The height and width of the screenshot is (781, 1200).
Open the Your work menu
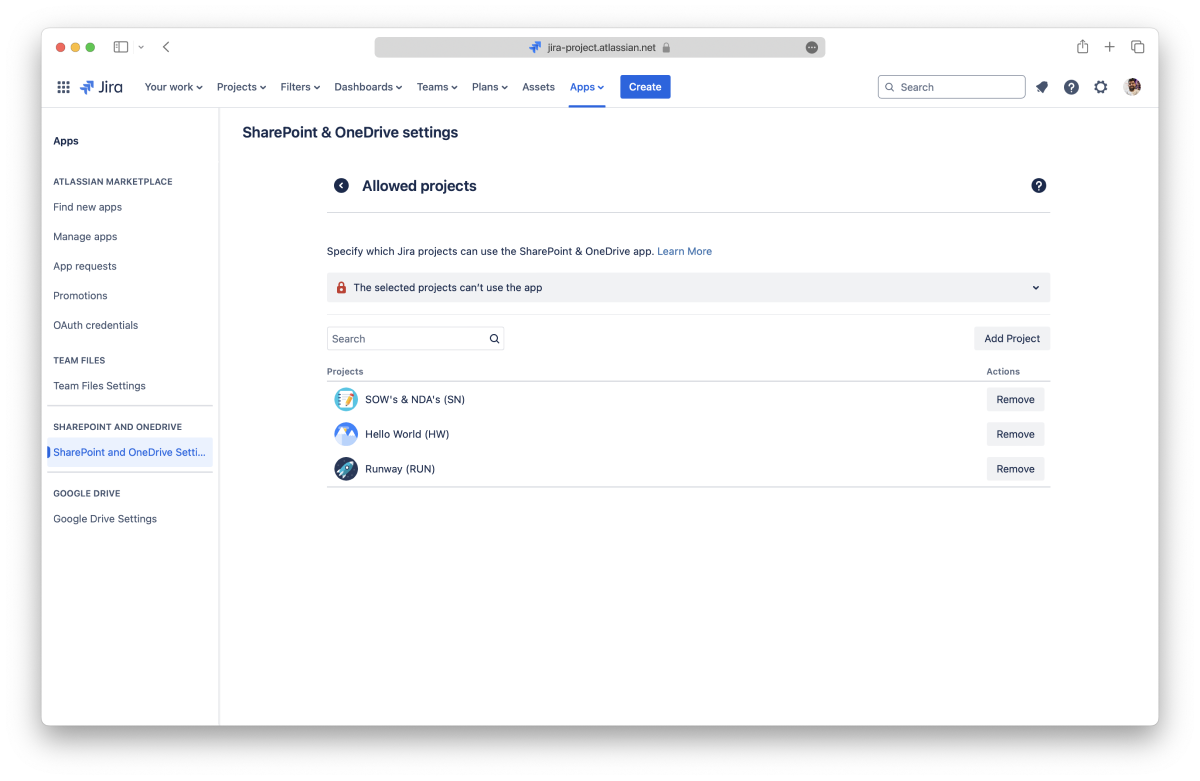[x=173, y=87]
